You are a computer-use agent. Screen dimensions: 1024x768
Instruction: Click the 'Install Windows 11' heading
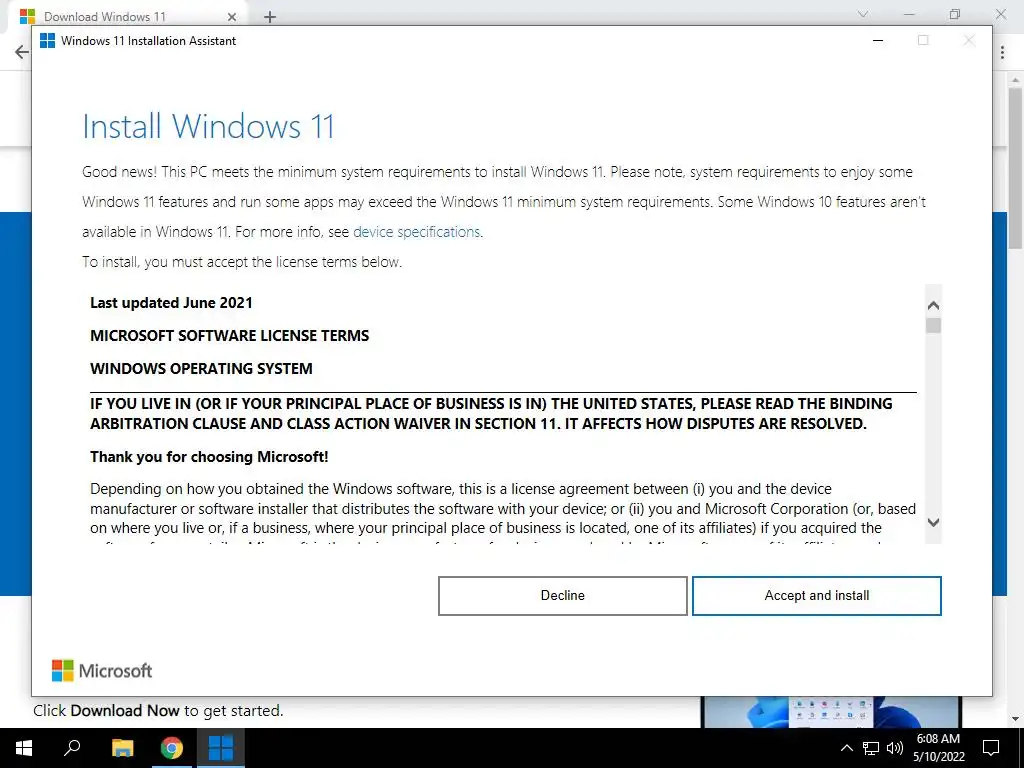[x=208, y=126]
